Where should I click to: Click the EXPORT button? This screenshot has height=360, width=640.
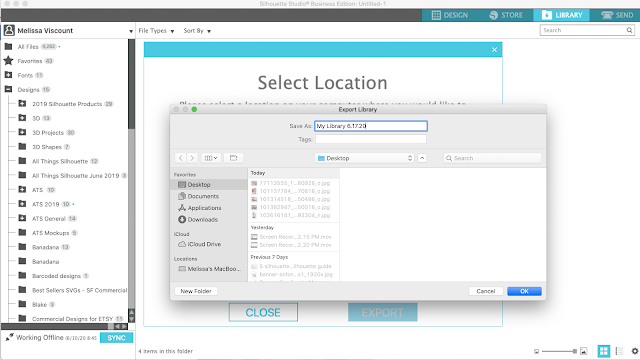click(382, 313)
